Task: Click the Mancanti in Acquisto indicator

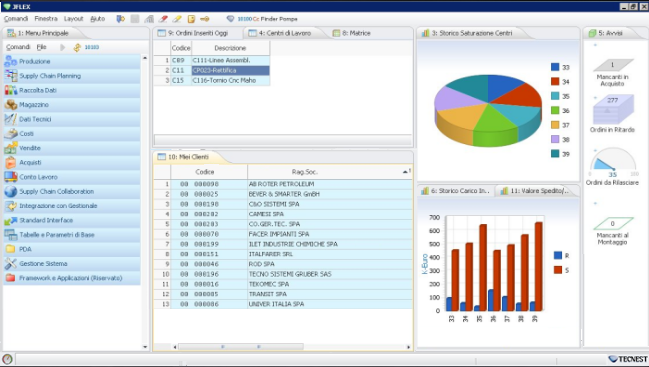Action: pos(613,65)
